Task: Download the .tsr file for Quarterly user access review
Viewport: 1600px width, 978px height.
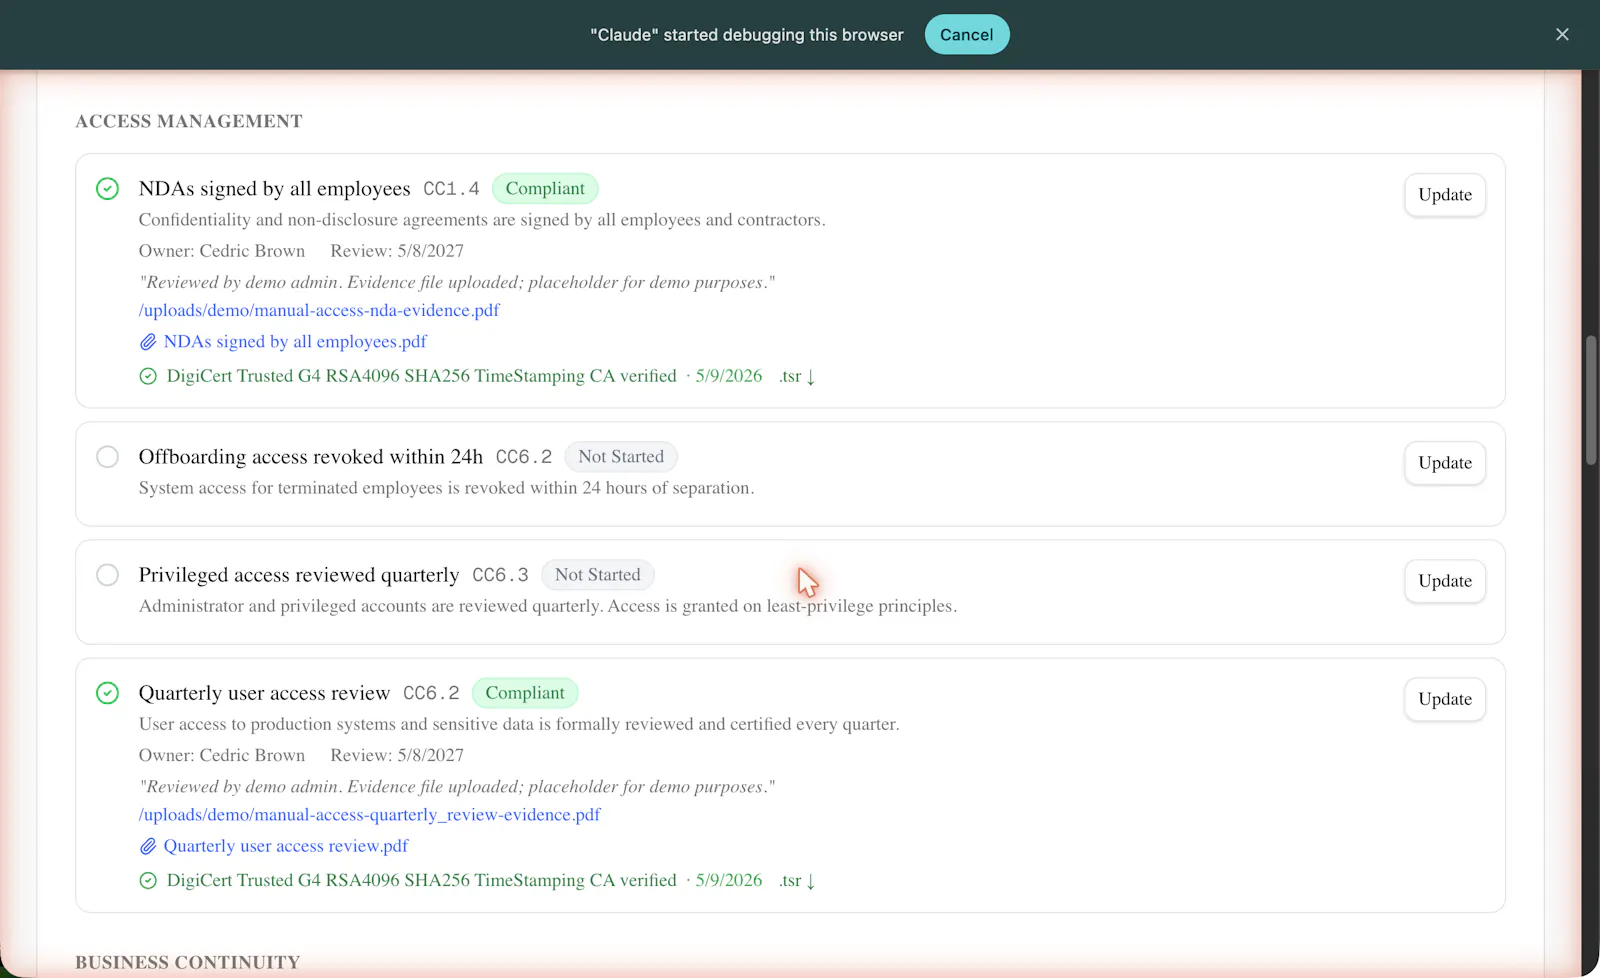Action: click(x=797, y=880)
